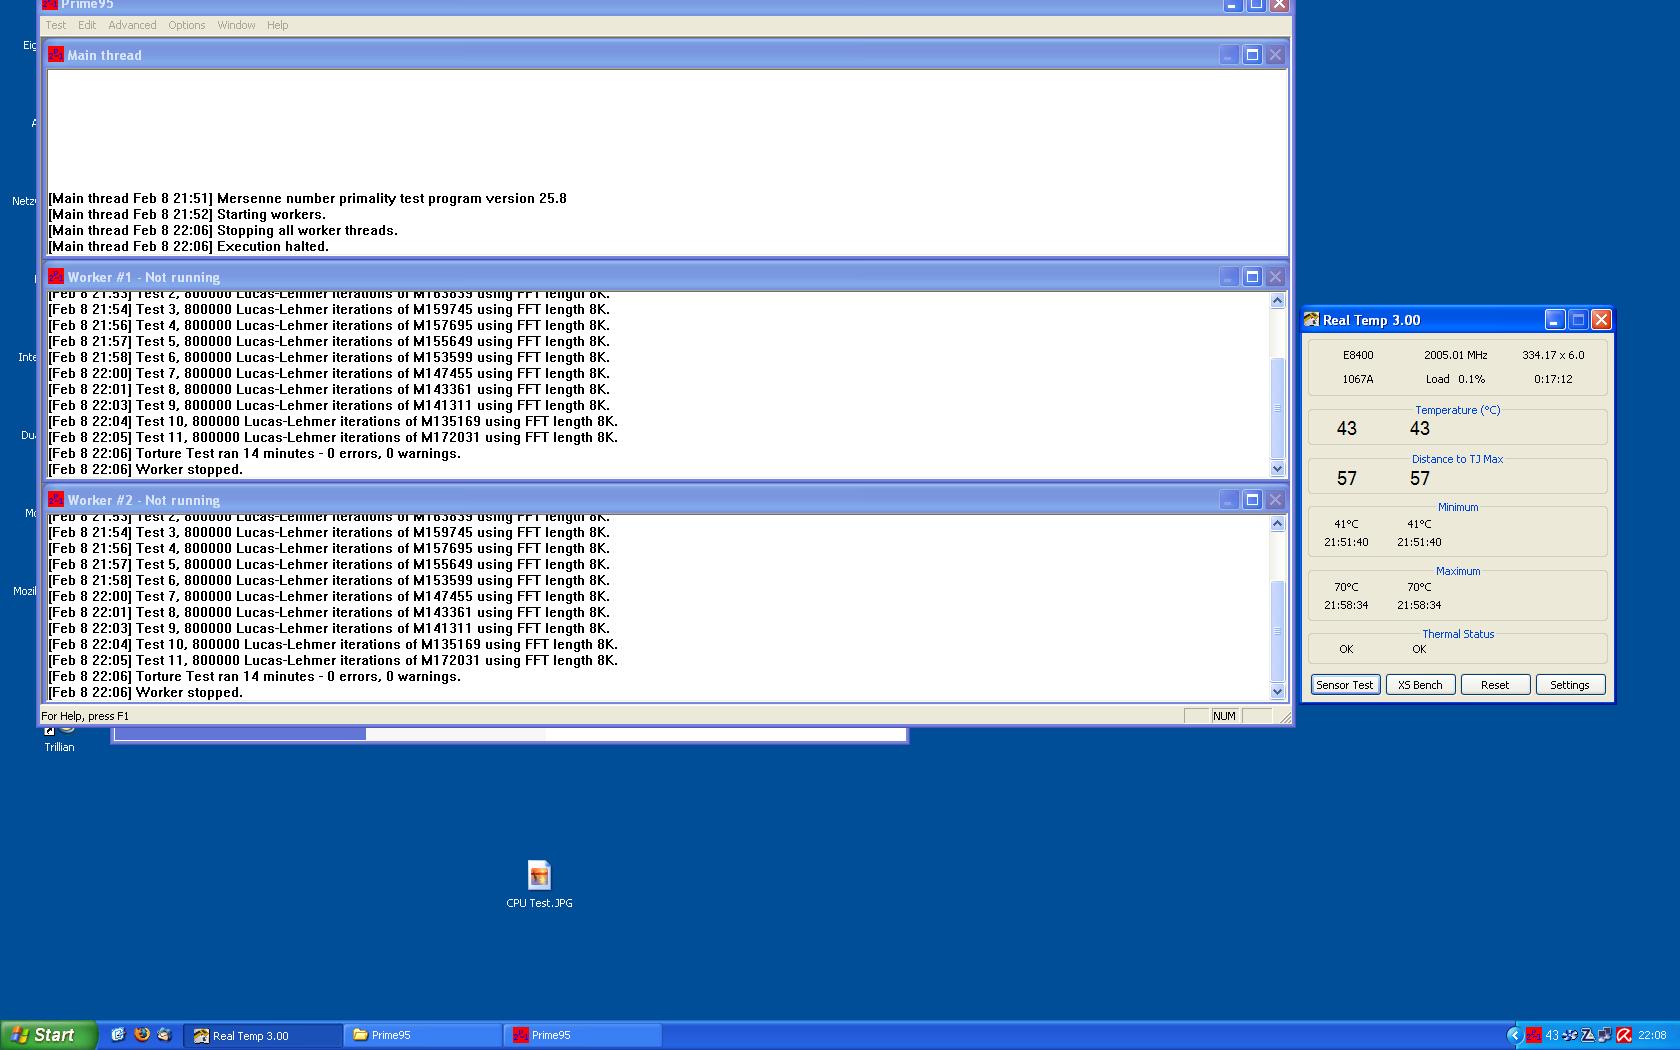The width and height of the screenshot is (1680, 1050).
Task: Open the Window menu
Action: pyautogui.click(x=236, y=25)
